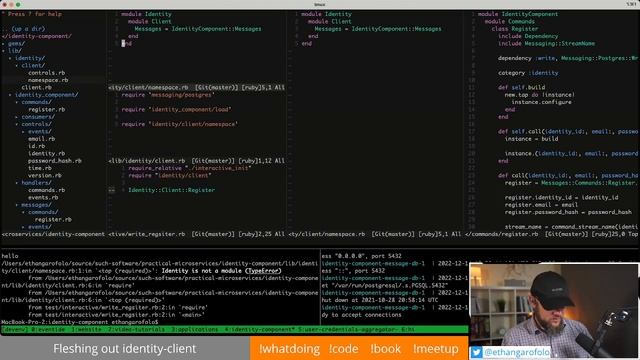Open client.rb under identity/
640x360 pixels.
point(36,87)
